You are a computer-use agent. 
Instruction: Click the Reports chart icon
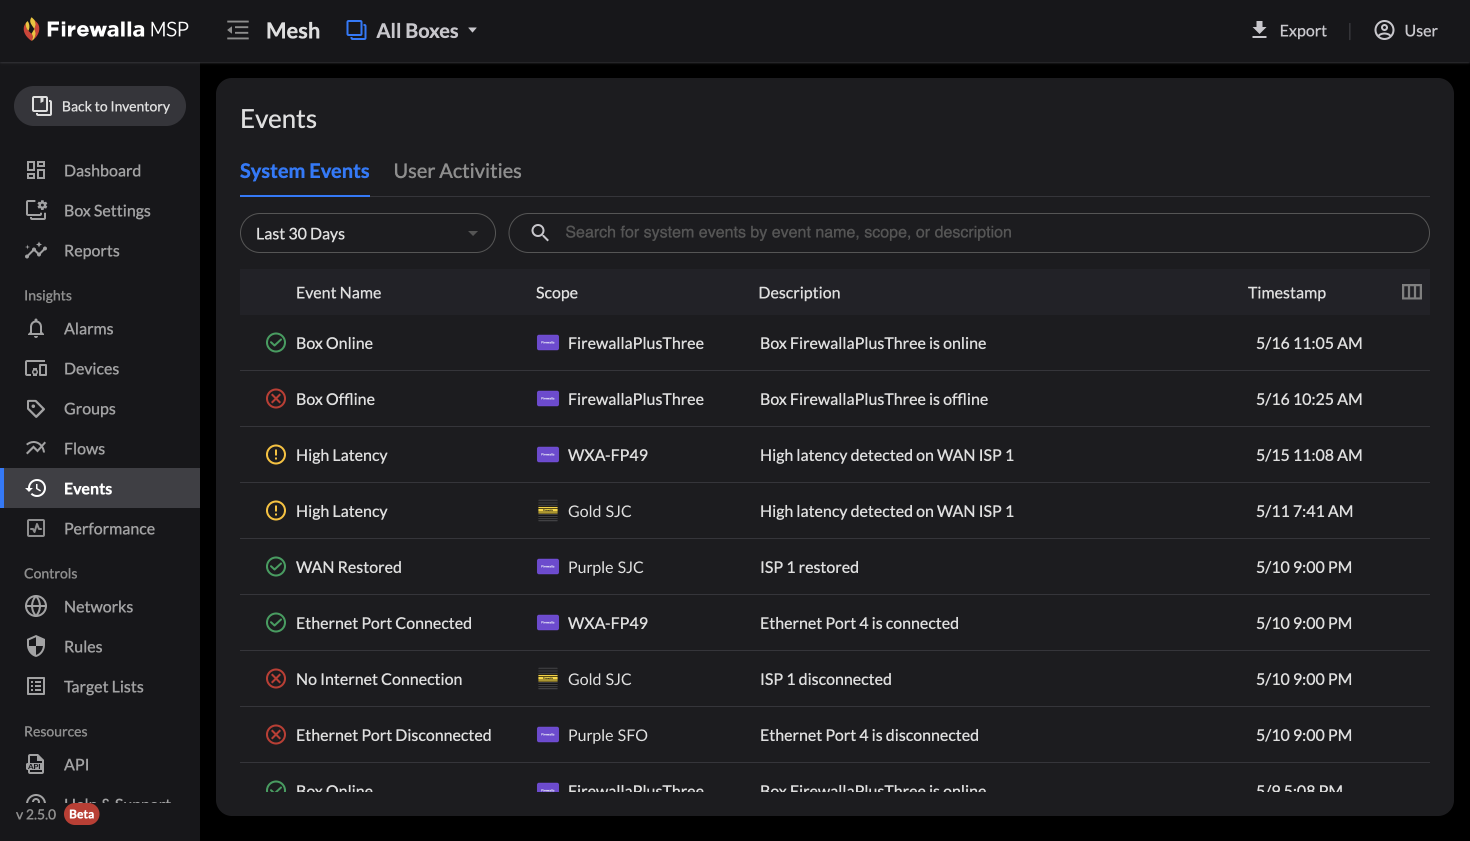tap(36, 250)
